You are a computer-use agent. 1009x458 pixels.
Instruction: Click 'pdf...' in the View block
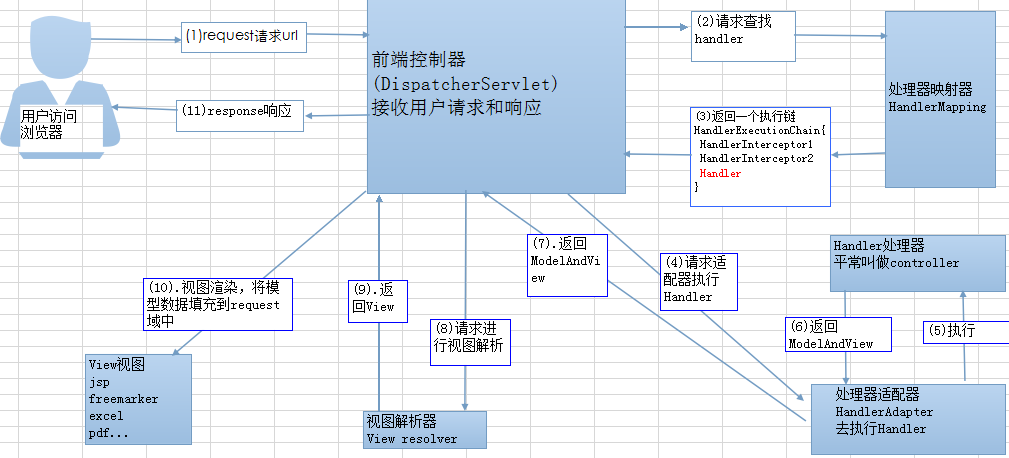point(109,433)
